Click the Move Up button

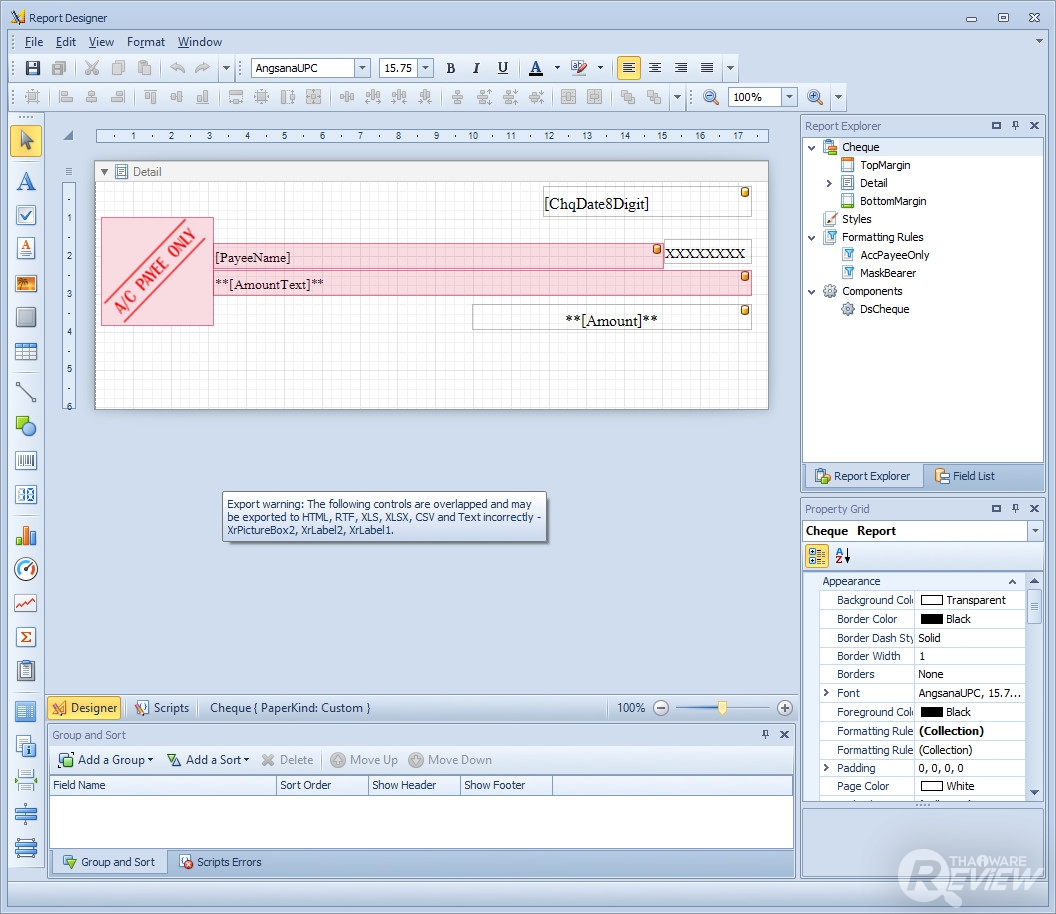pyautogui.click(x=364, y=760)
